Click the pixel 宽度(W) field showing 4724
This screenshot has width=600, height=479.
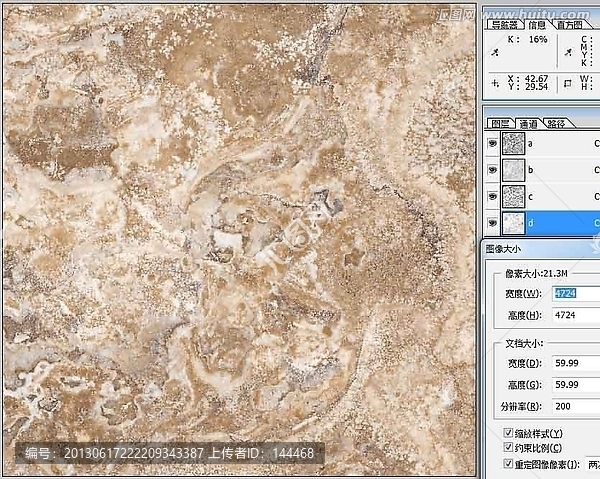[x=576, y=293]
